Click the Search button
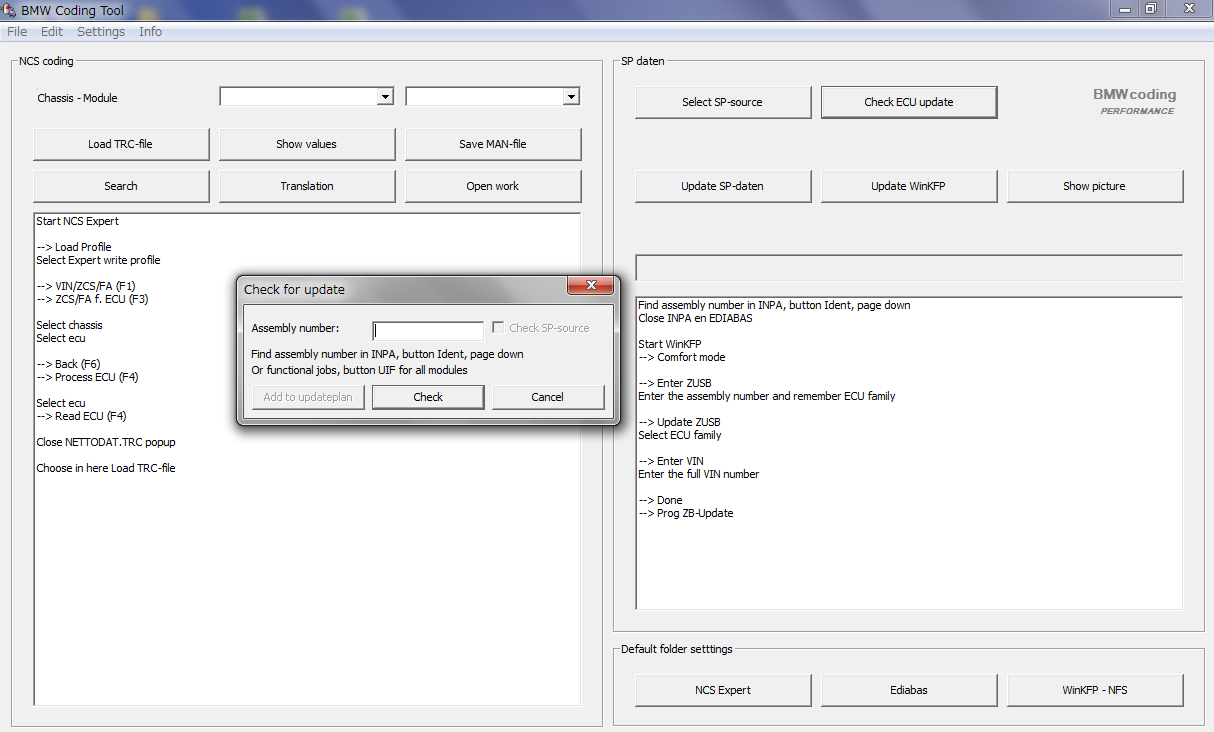This screenshot has height=732, width=1214. click(121, 186)
